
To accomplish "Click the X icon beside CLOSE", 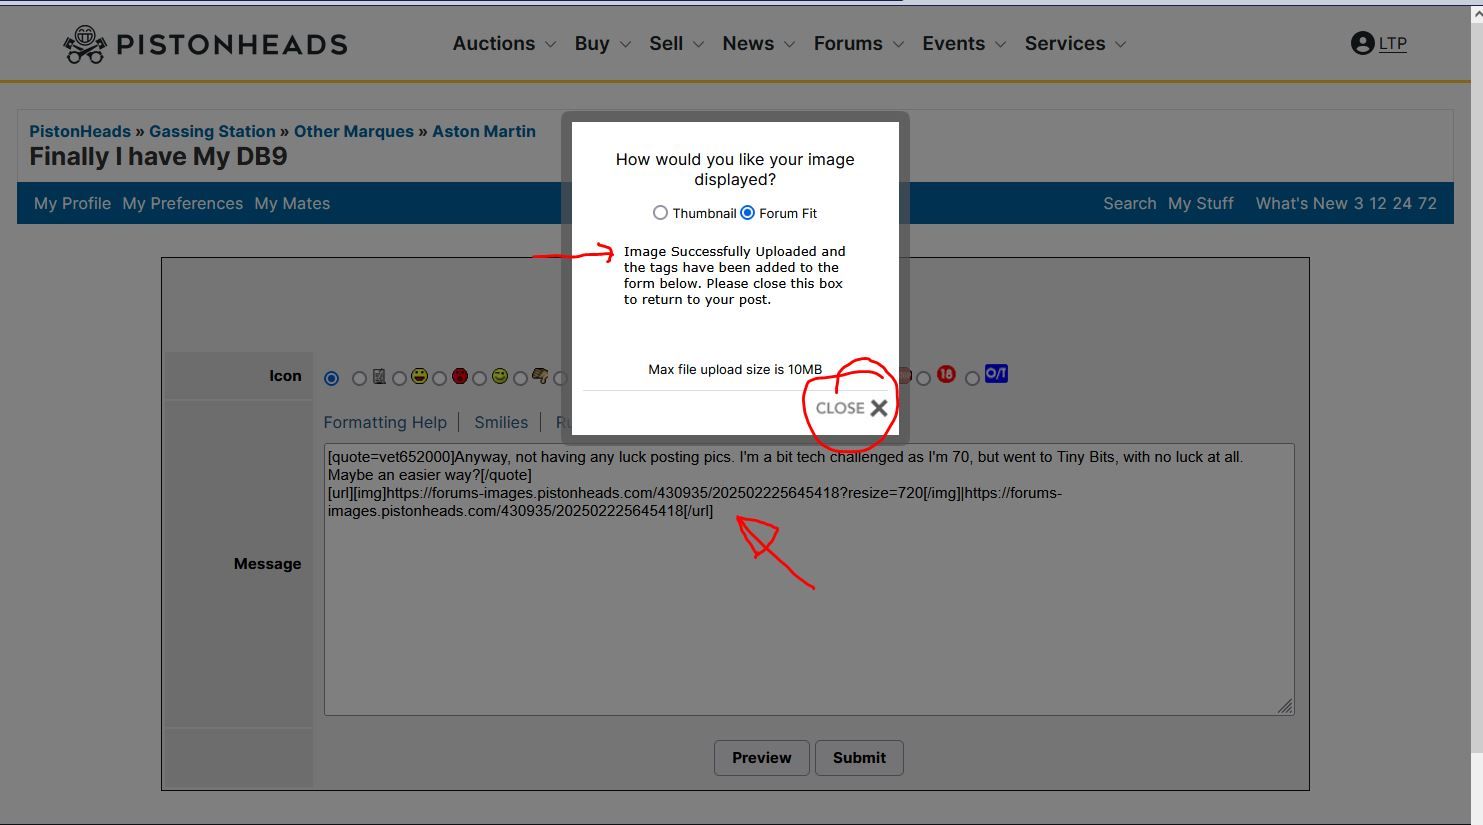I will point(879,408).
